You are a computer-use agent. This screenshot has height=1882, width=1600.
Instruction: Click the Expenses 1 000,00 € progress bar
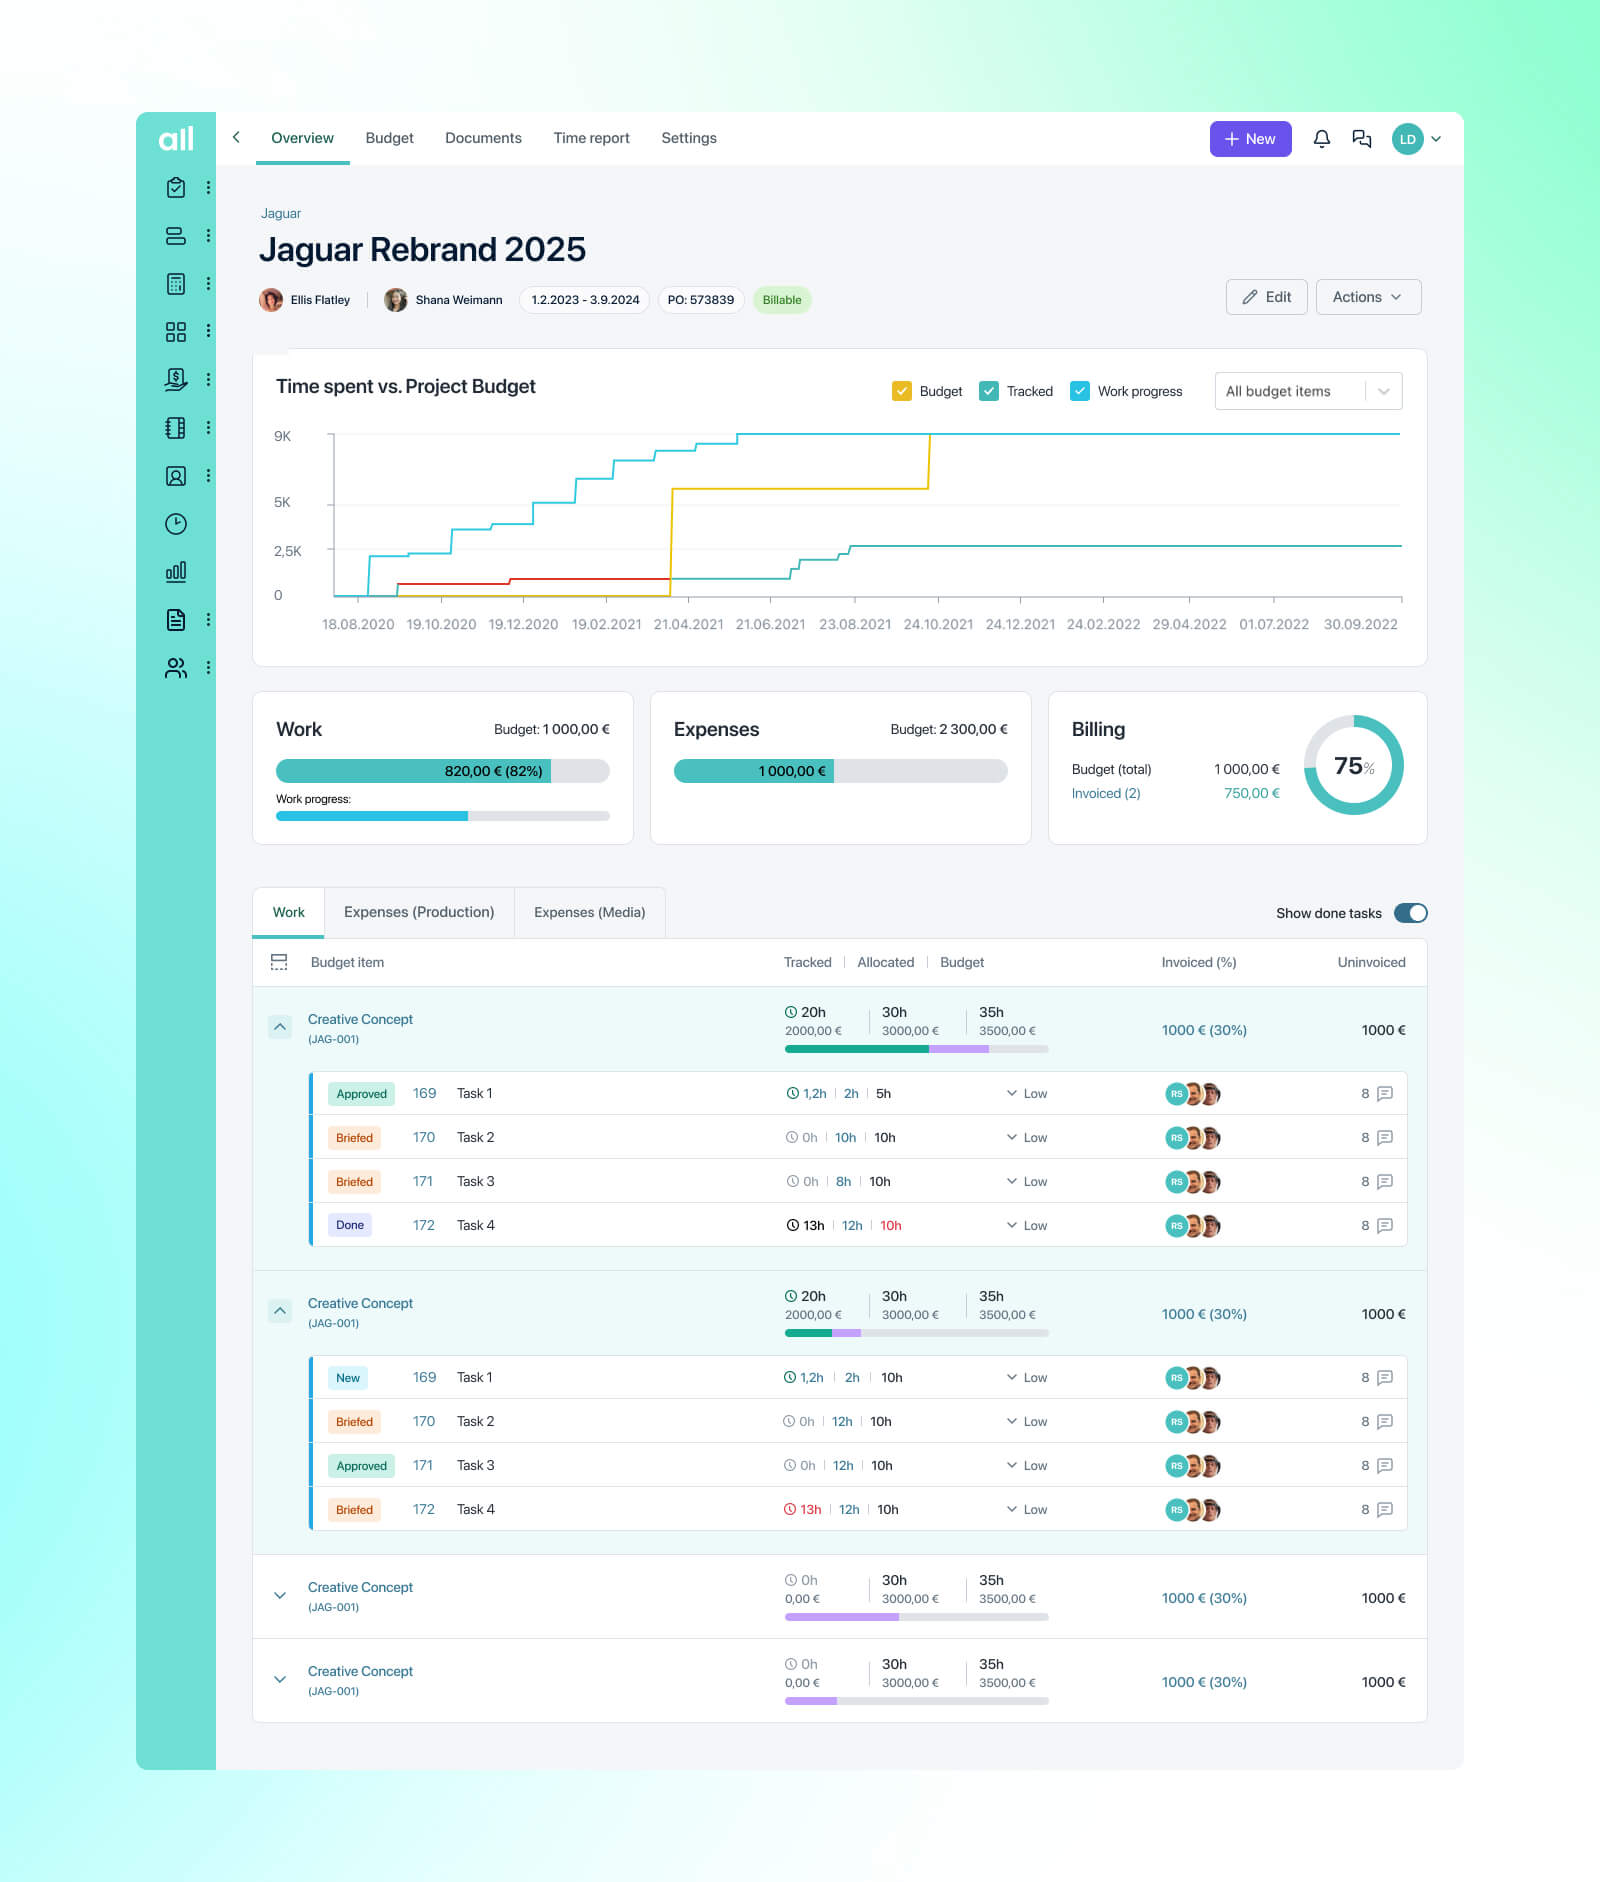point(840,771)
